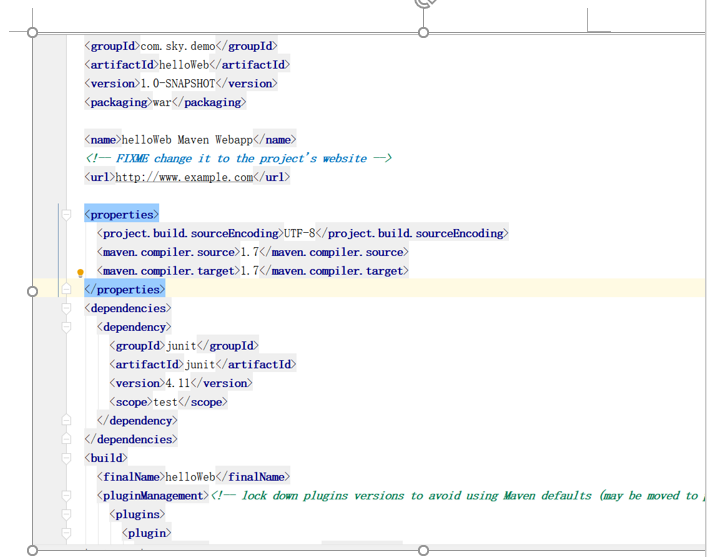This screenshot has height=557, width=707.
Task: Select the top-middle image resize handle
Action: tap(423, 32)
